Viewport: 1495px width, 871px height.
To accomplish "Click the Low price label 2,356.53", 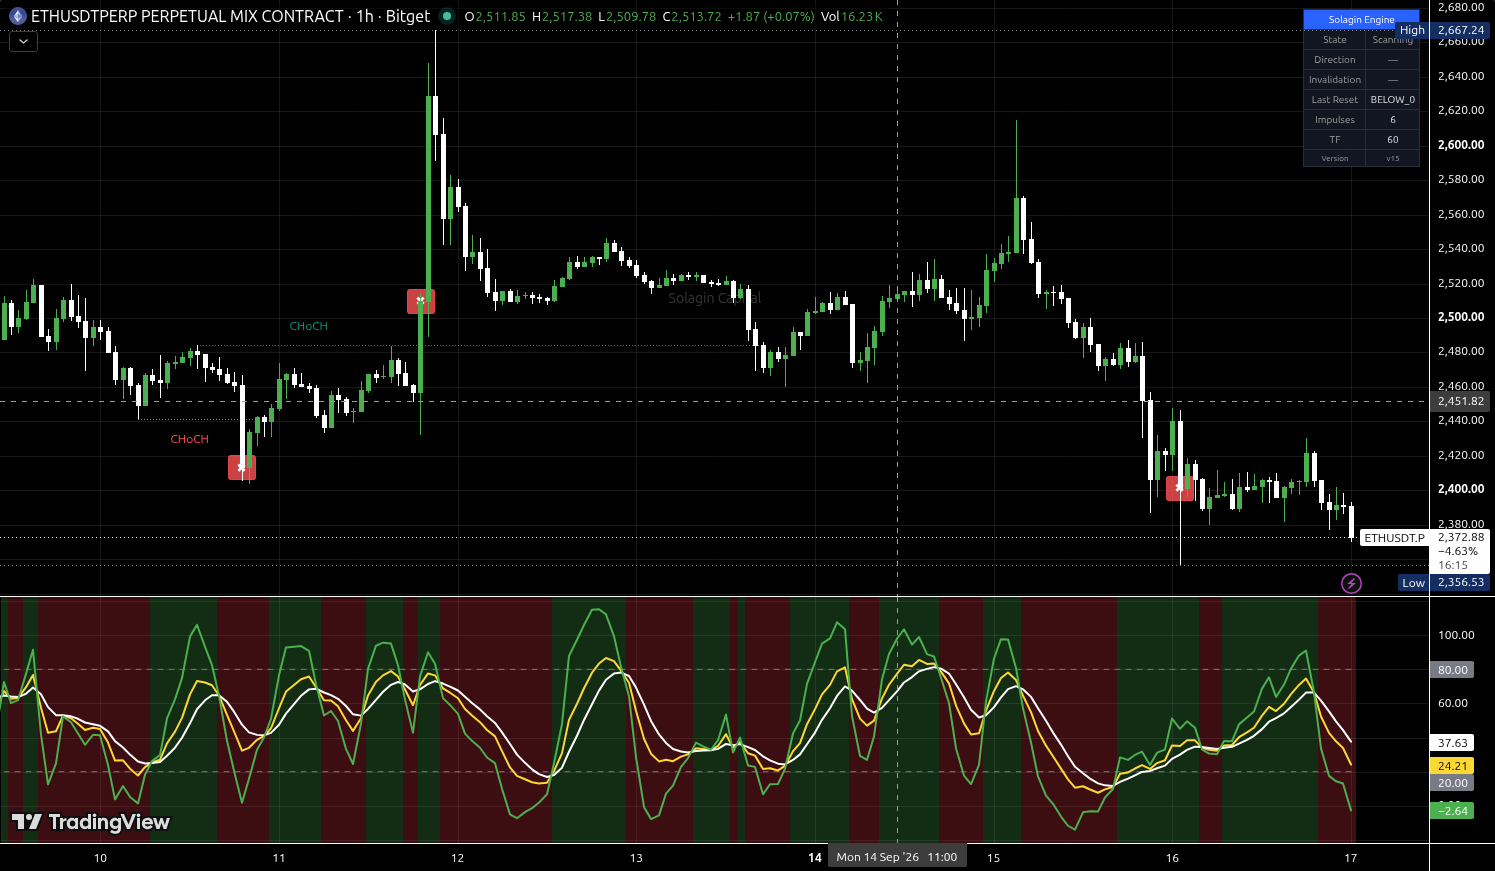I will [1461, 583].
